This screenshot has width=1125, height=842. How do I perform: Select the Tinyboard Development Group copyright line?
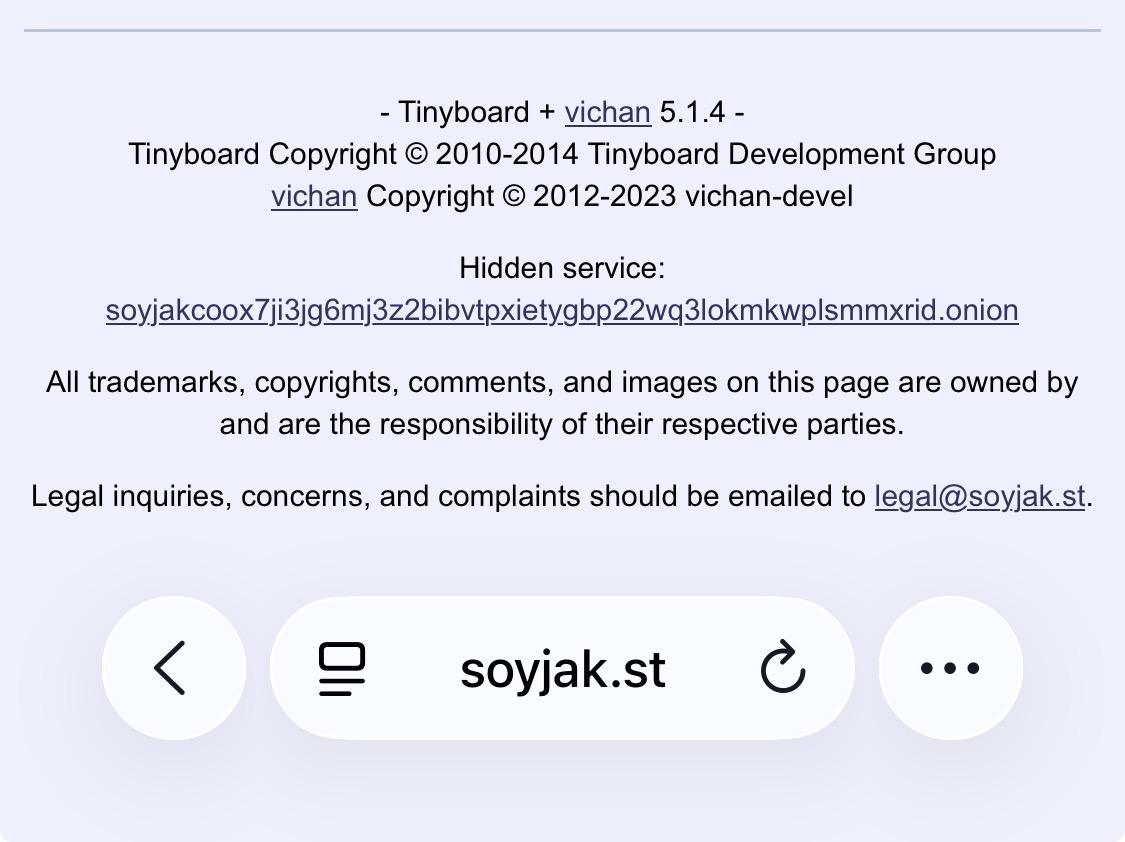(x=562, y=154)
